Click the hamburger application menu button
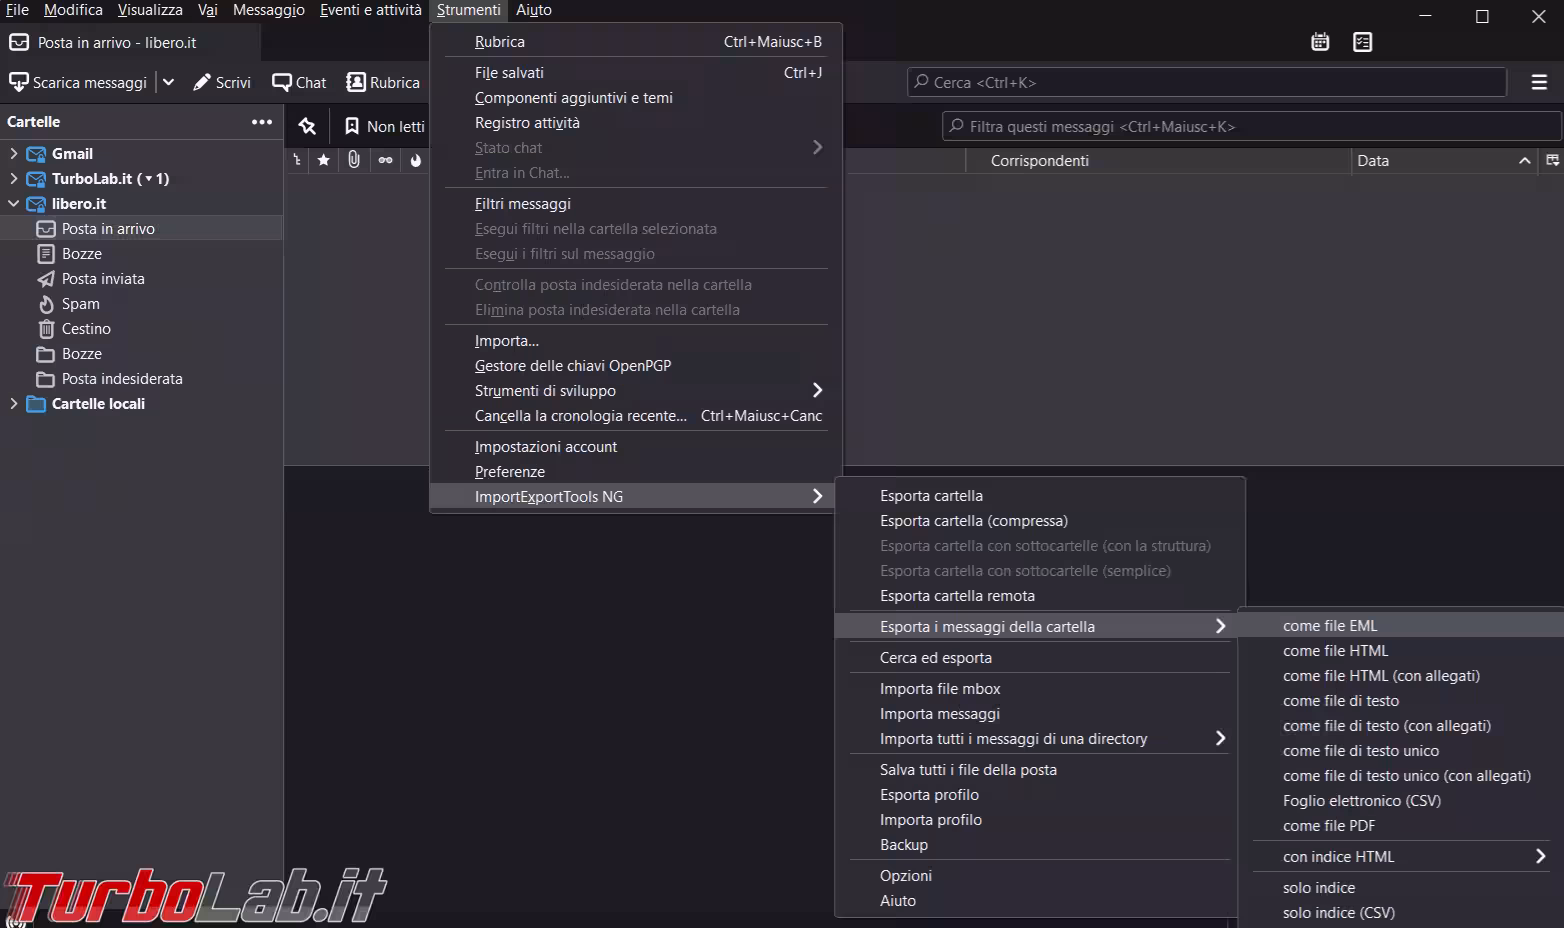 (x=1539, y=82)
